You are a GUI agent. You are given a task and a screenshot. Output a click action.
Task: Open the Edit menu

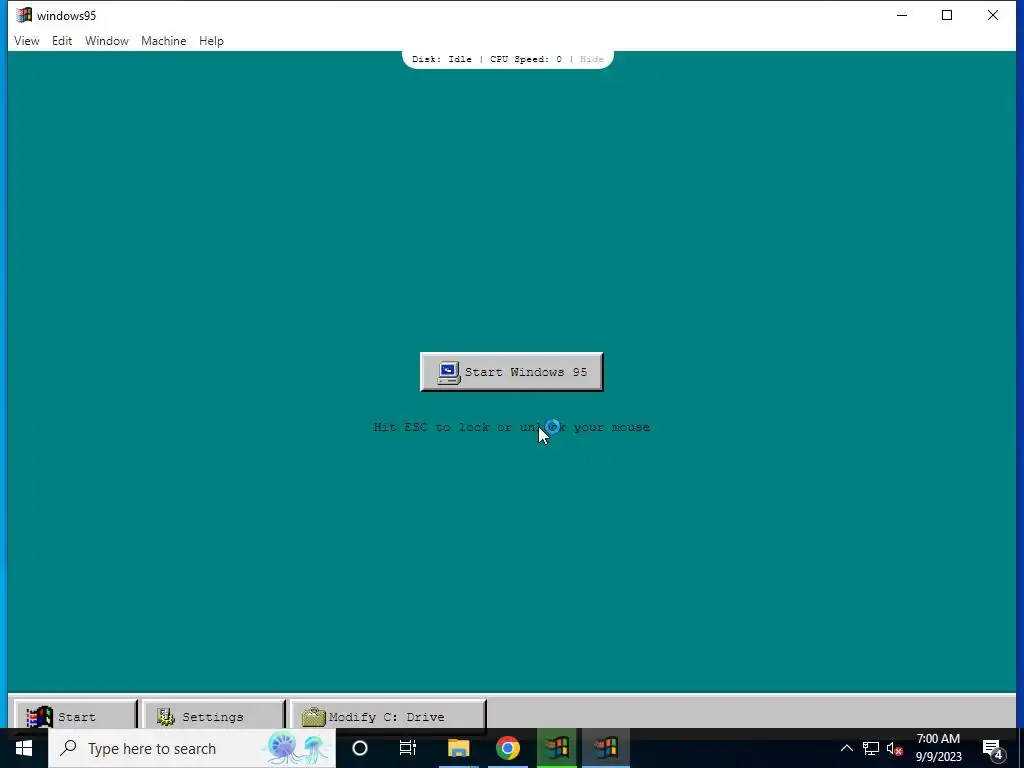62,40
